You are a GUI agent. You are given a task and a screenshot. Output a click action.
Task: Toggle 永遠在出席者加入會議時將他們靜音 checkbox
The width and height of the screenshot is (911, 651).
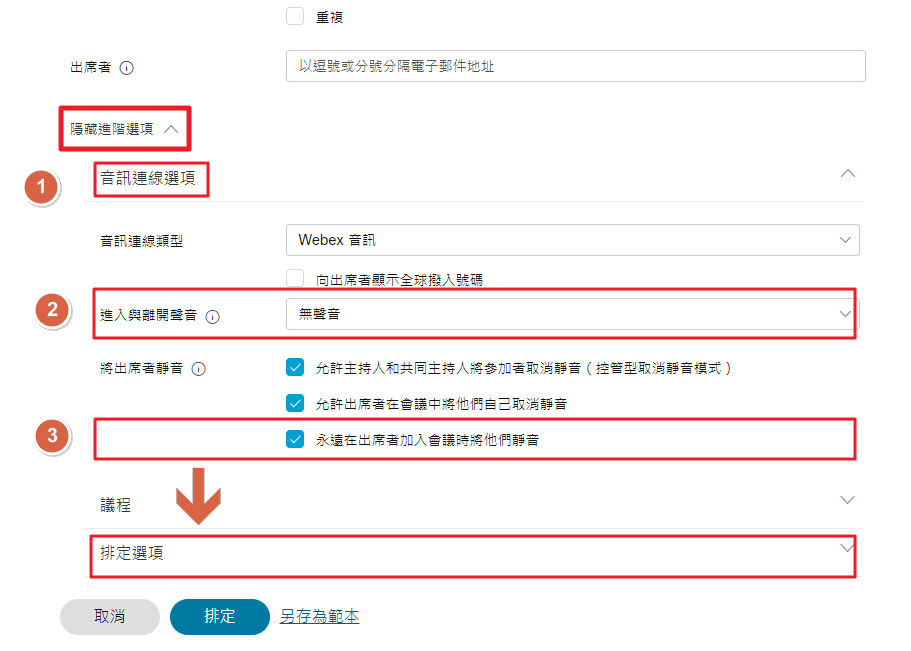[x=295, y=439]
